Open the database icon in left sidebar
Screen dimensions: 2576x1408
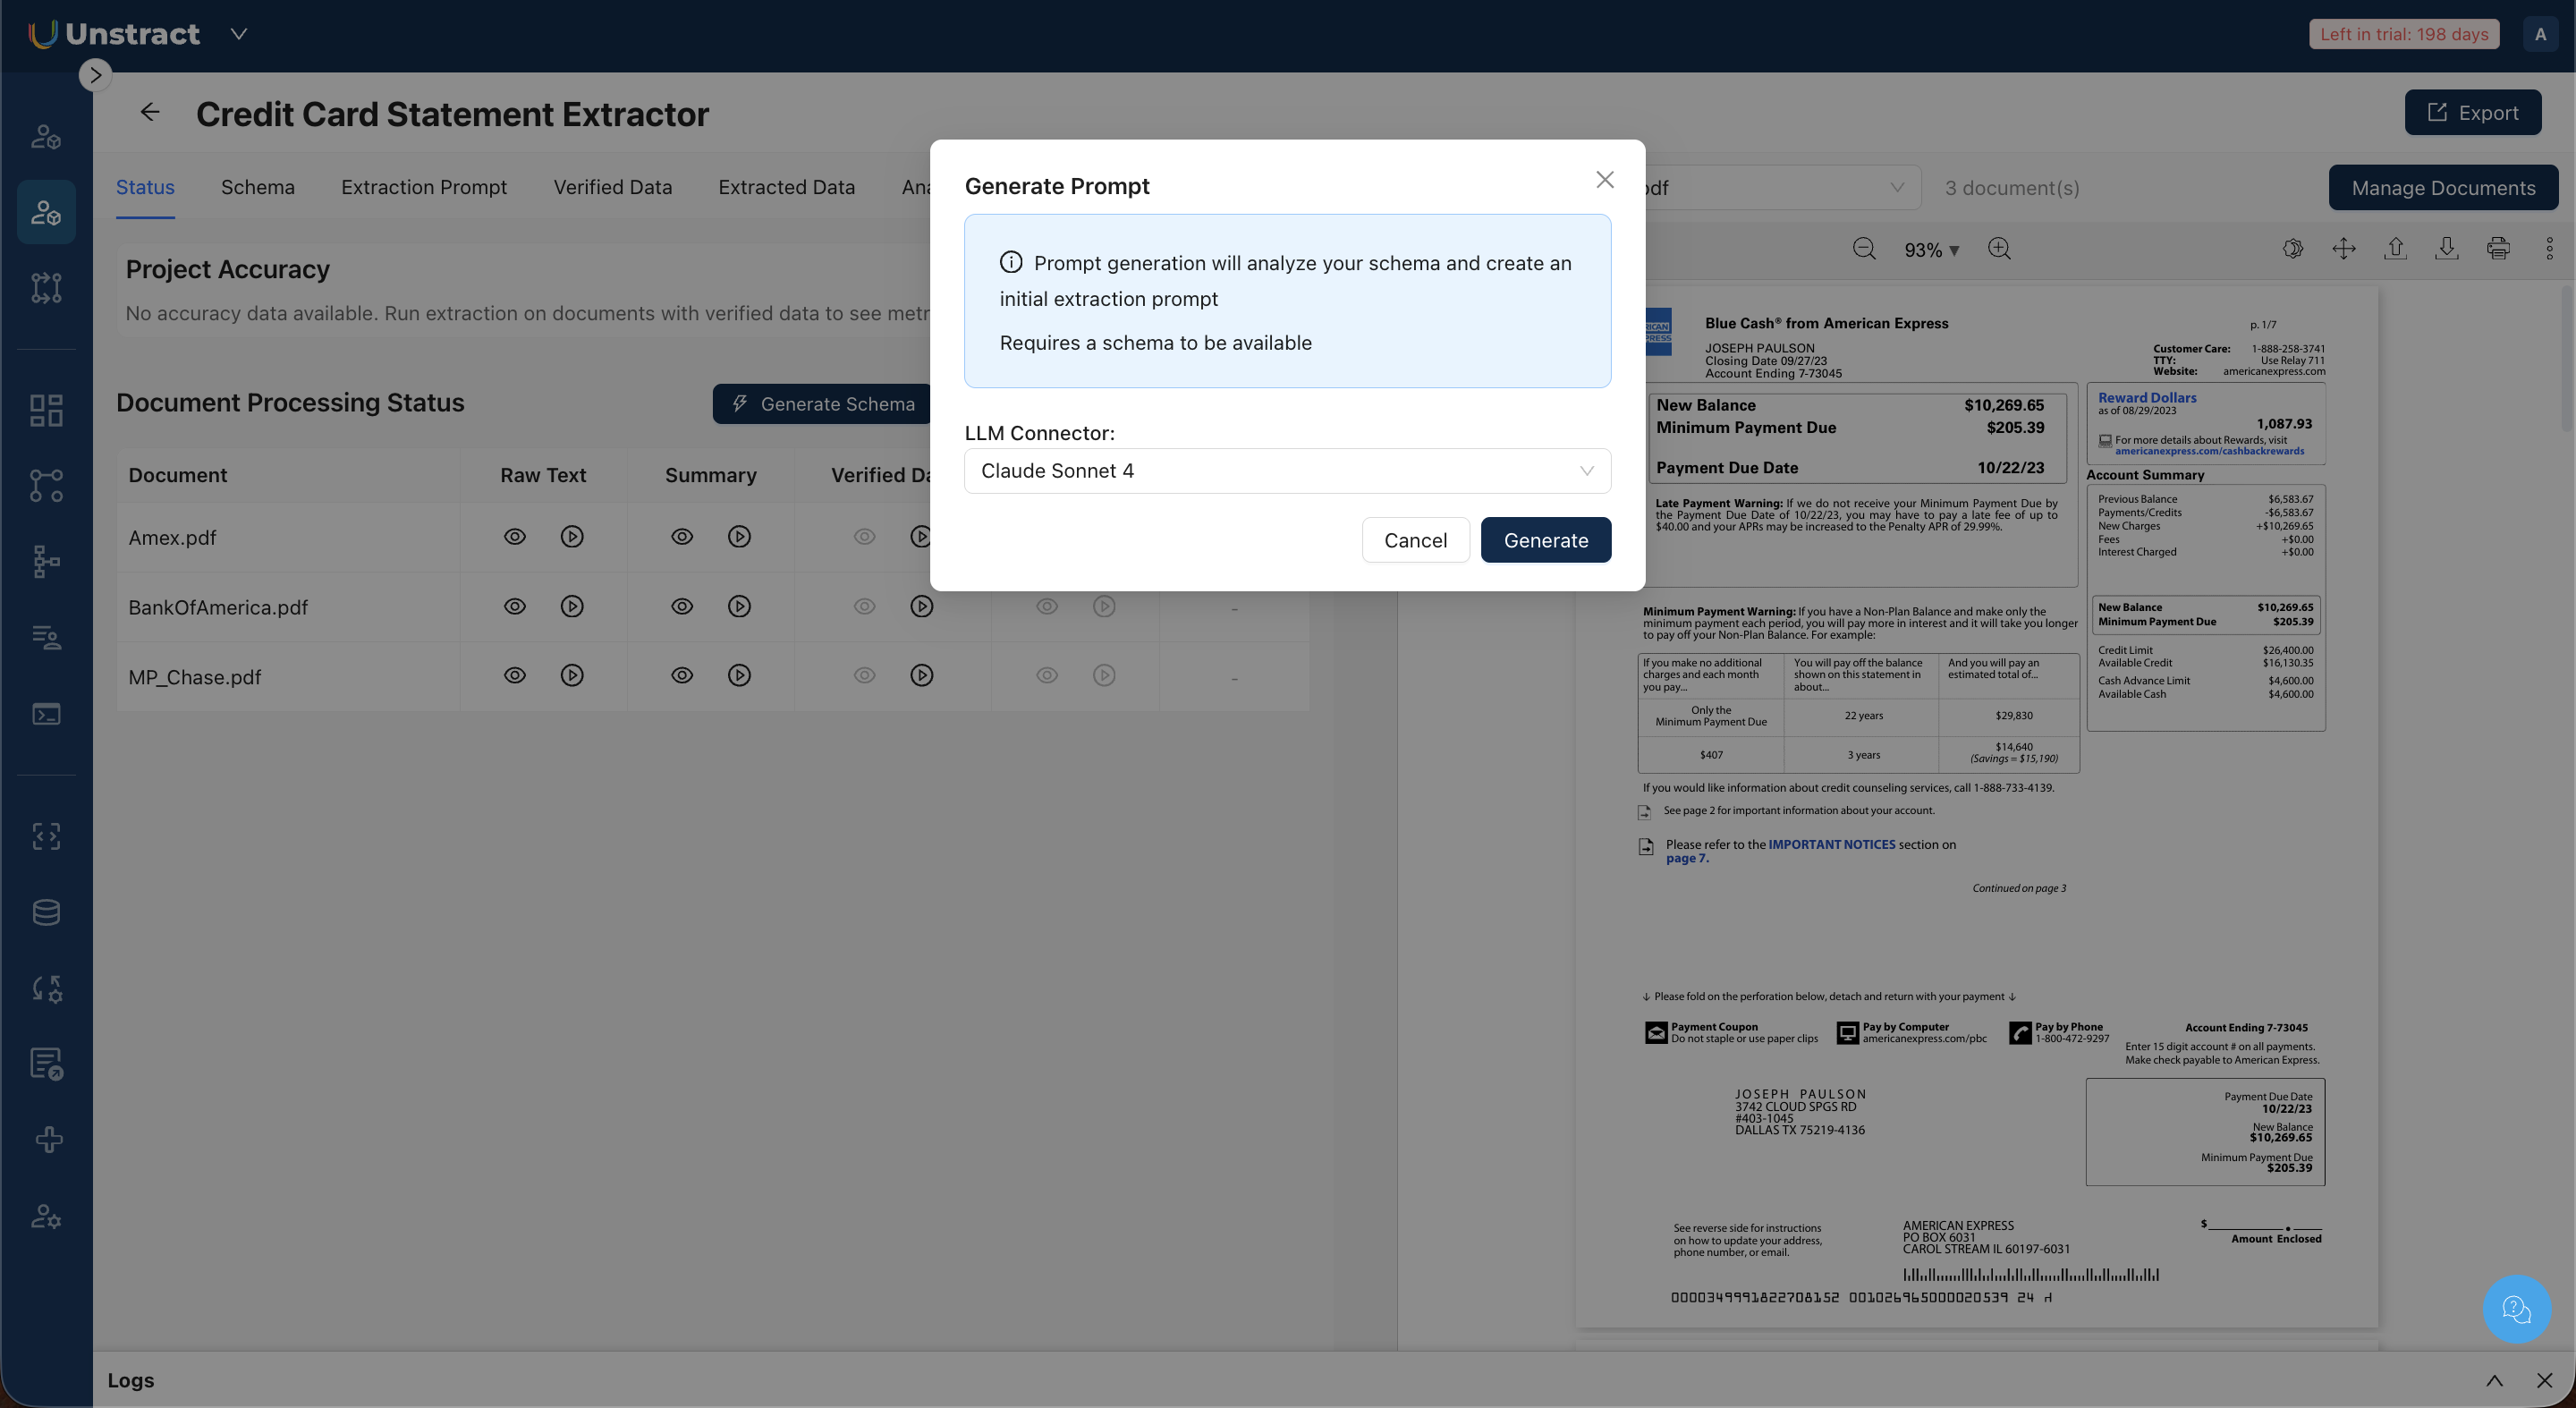[46, 912]
